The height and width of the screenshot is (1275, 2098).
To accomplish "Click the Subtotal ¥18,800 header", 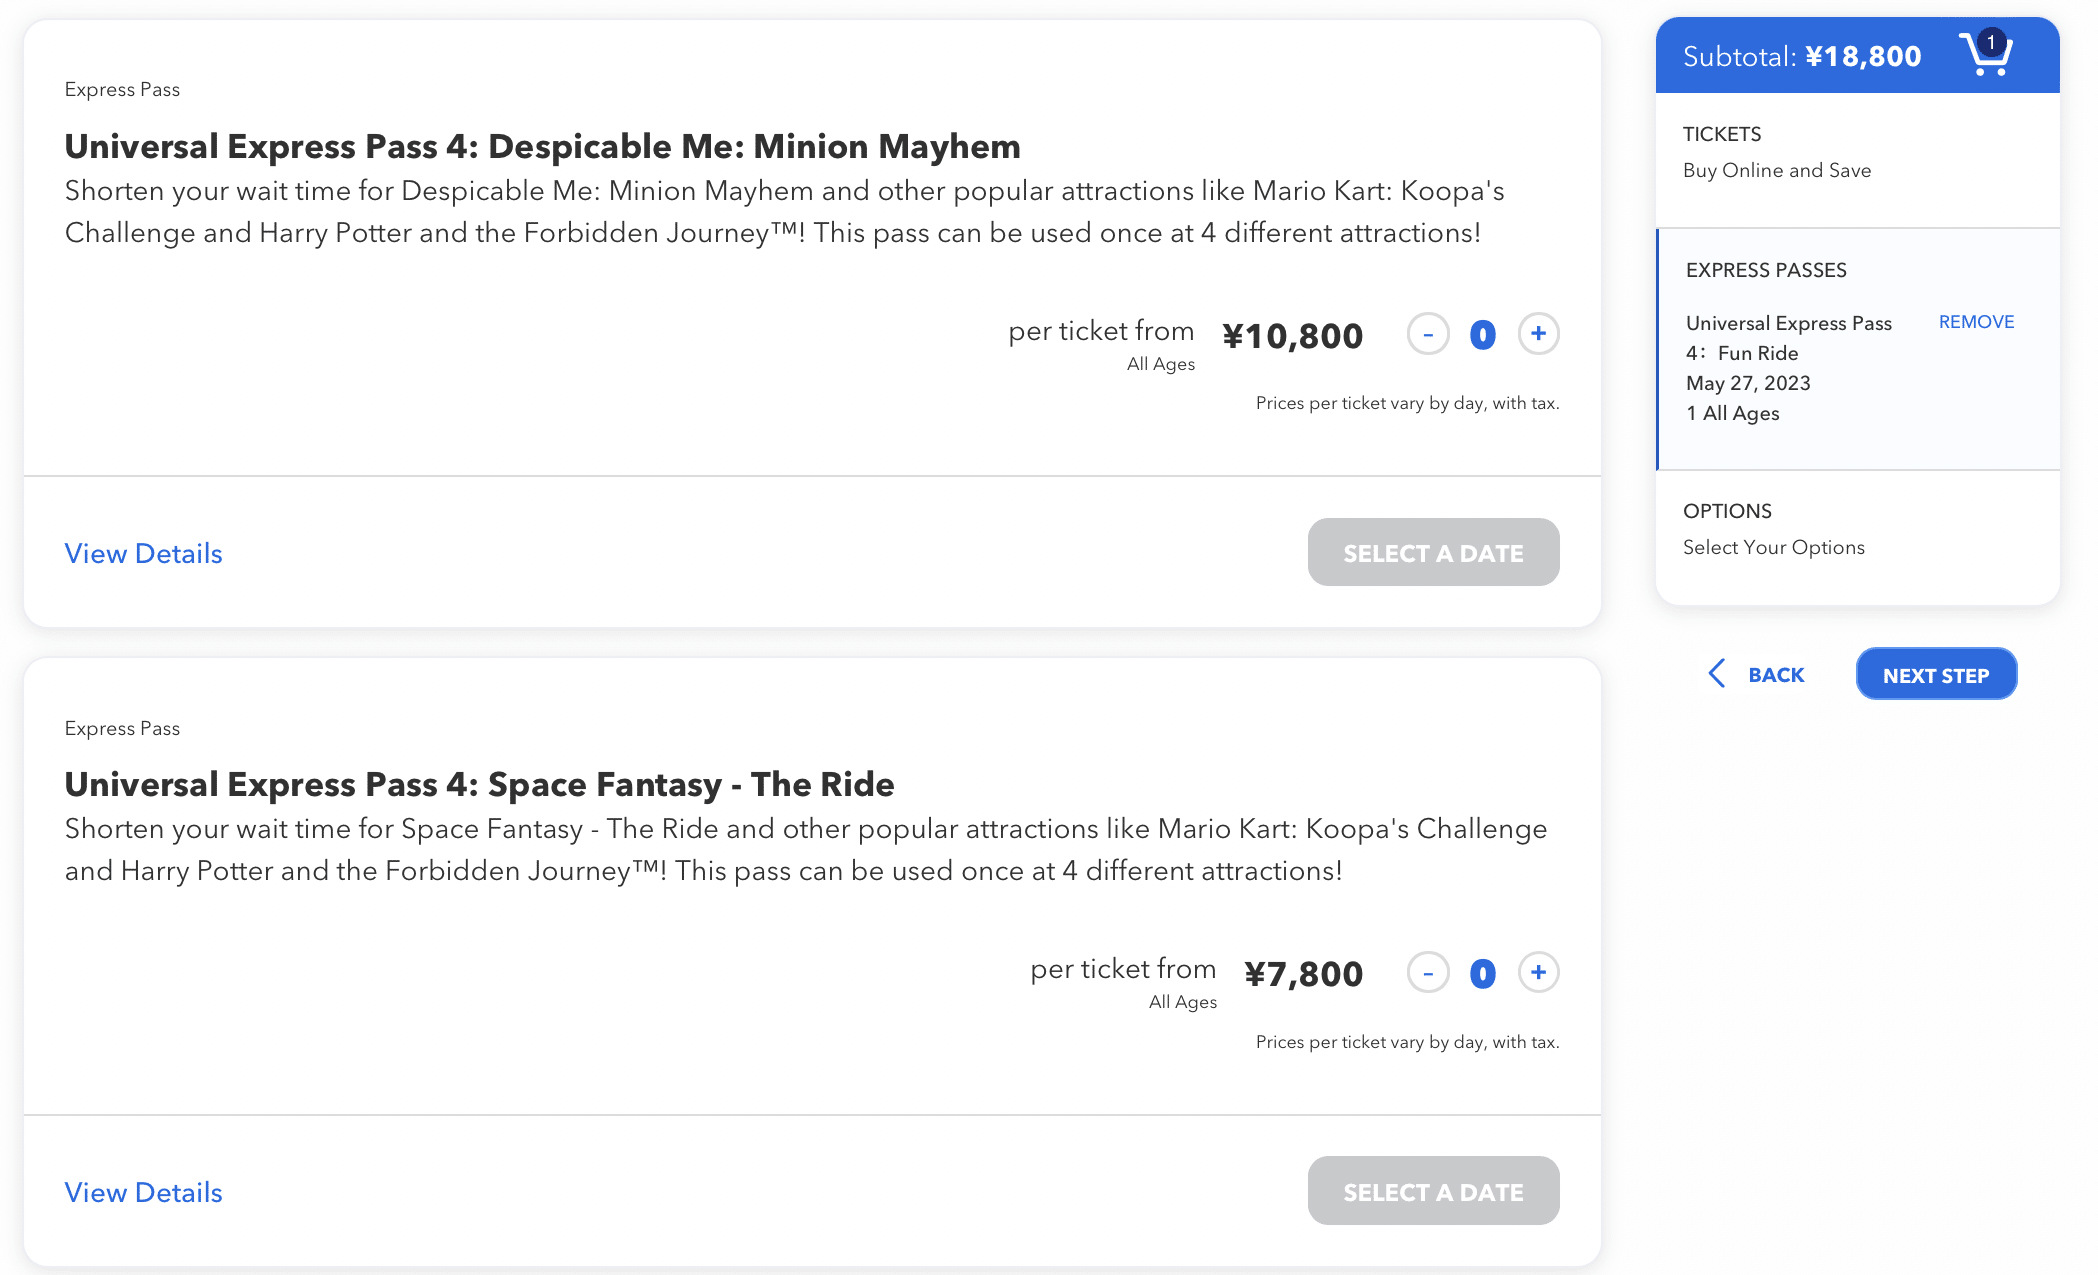I will (1801, 56).
